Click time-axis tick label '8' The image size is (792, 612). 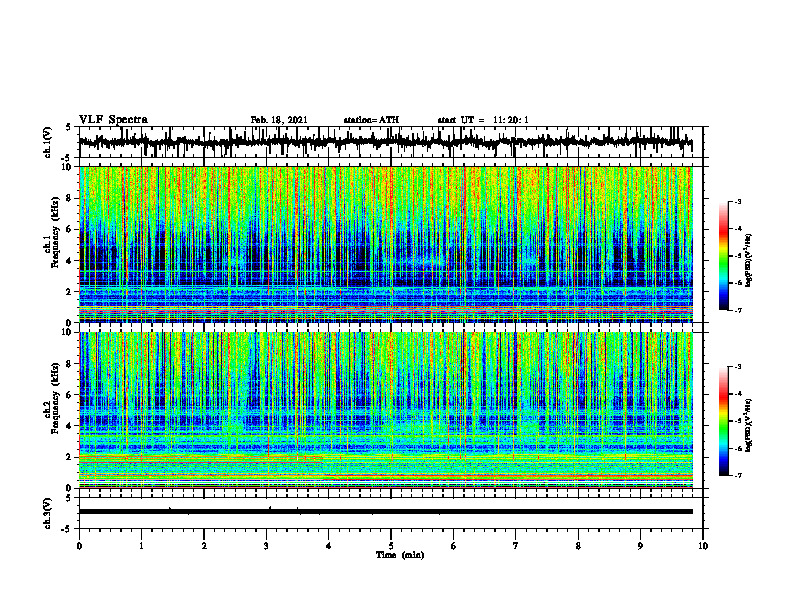[578, 546]
